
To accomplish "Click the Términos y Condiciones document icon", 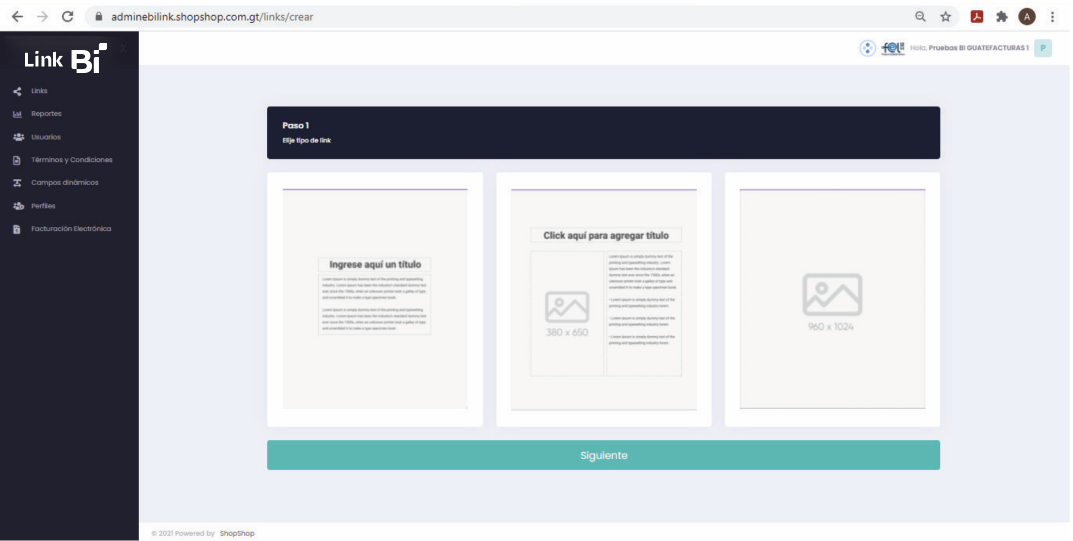I will 17,160.
